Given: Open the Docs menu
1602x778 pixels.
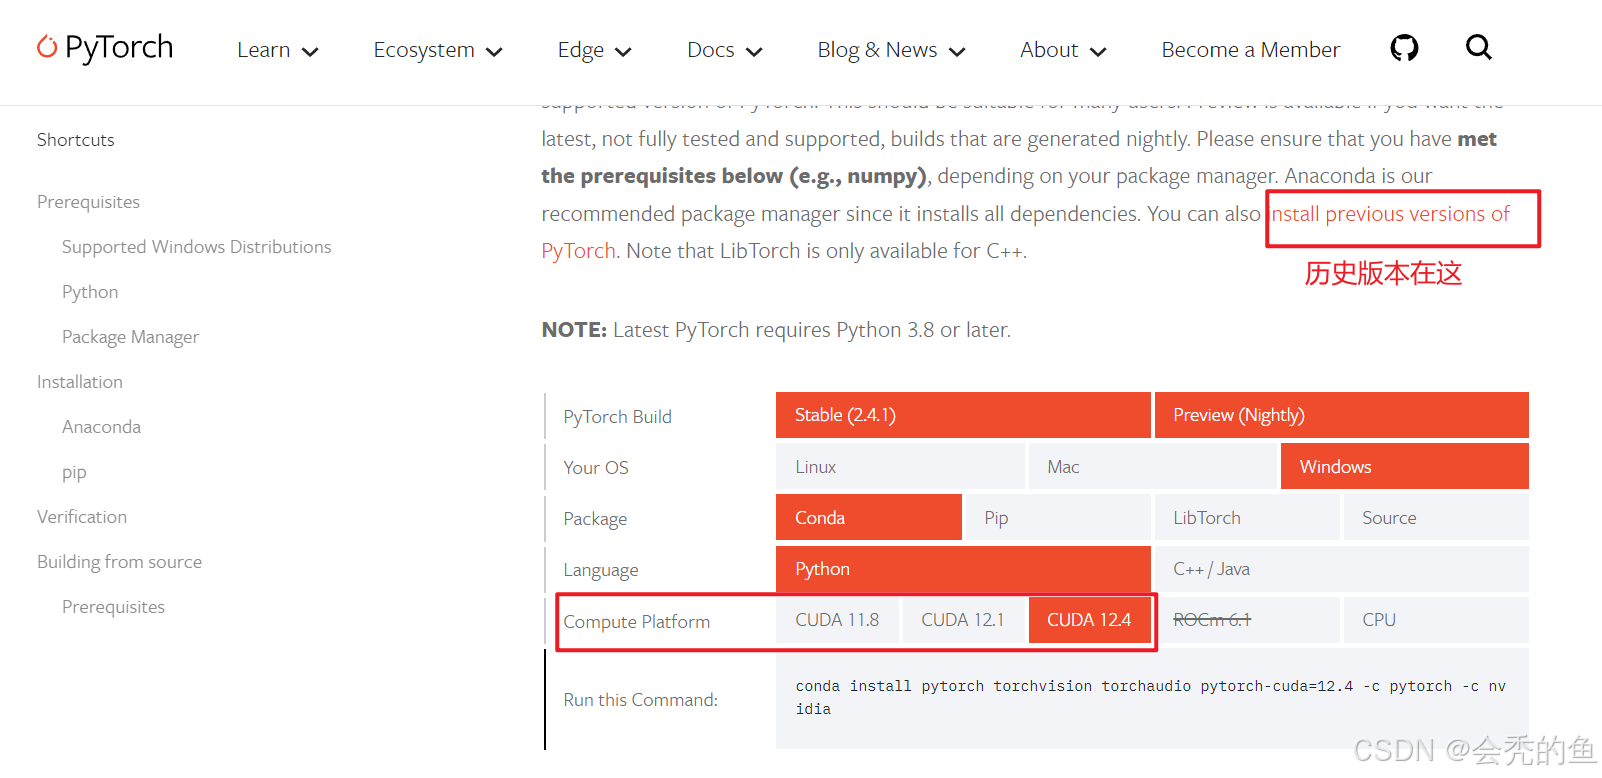Looking at the screenshot, I should click(711, 50).
